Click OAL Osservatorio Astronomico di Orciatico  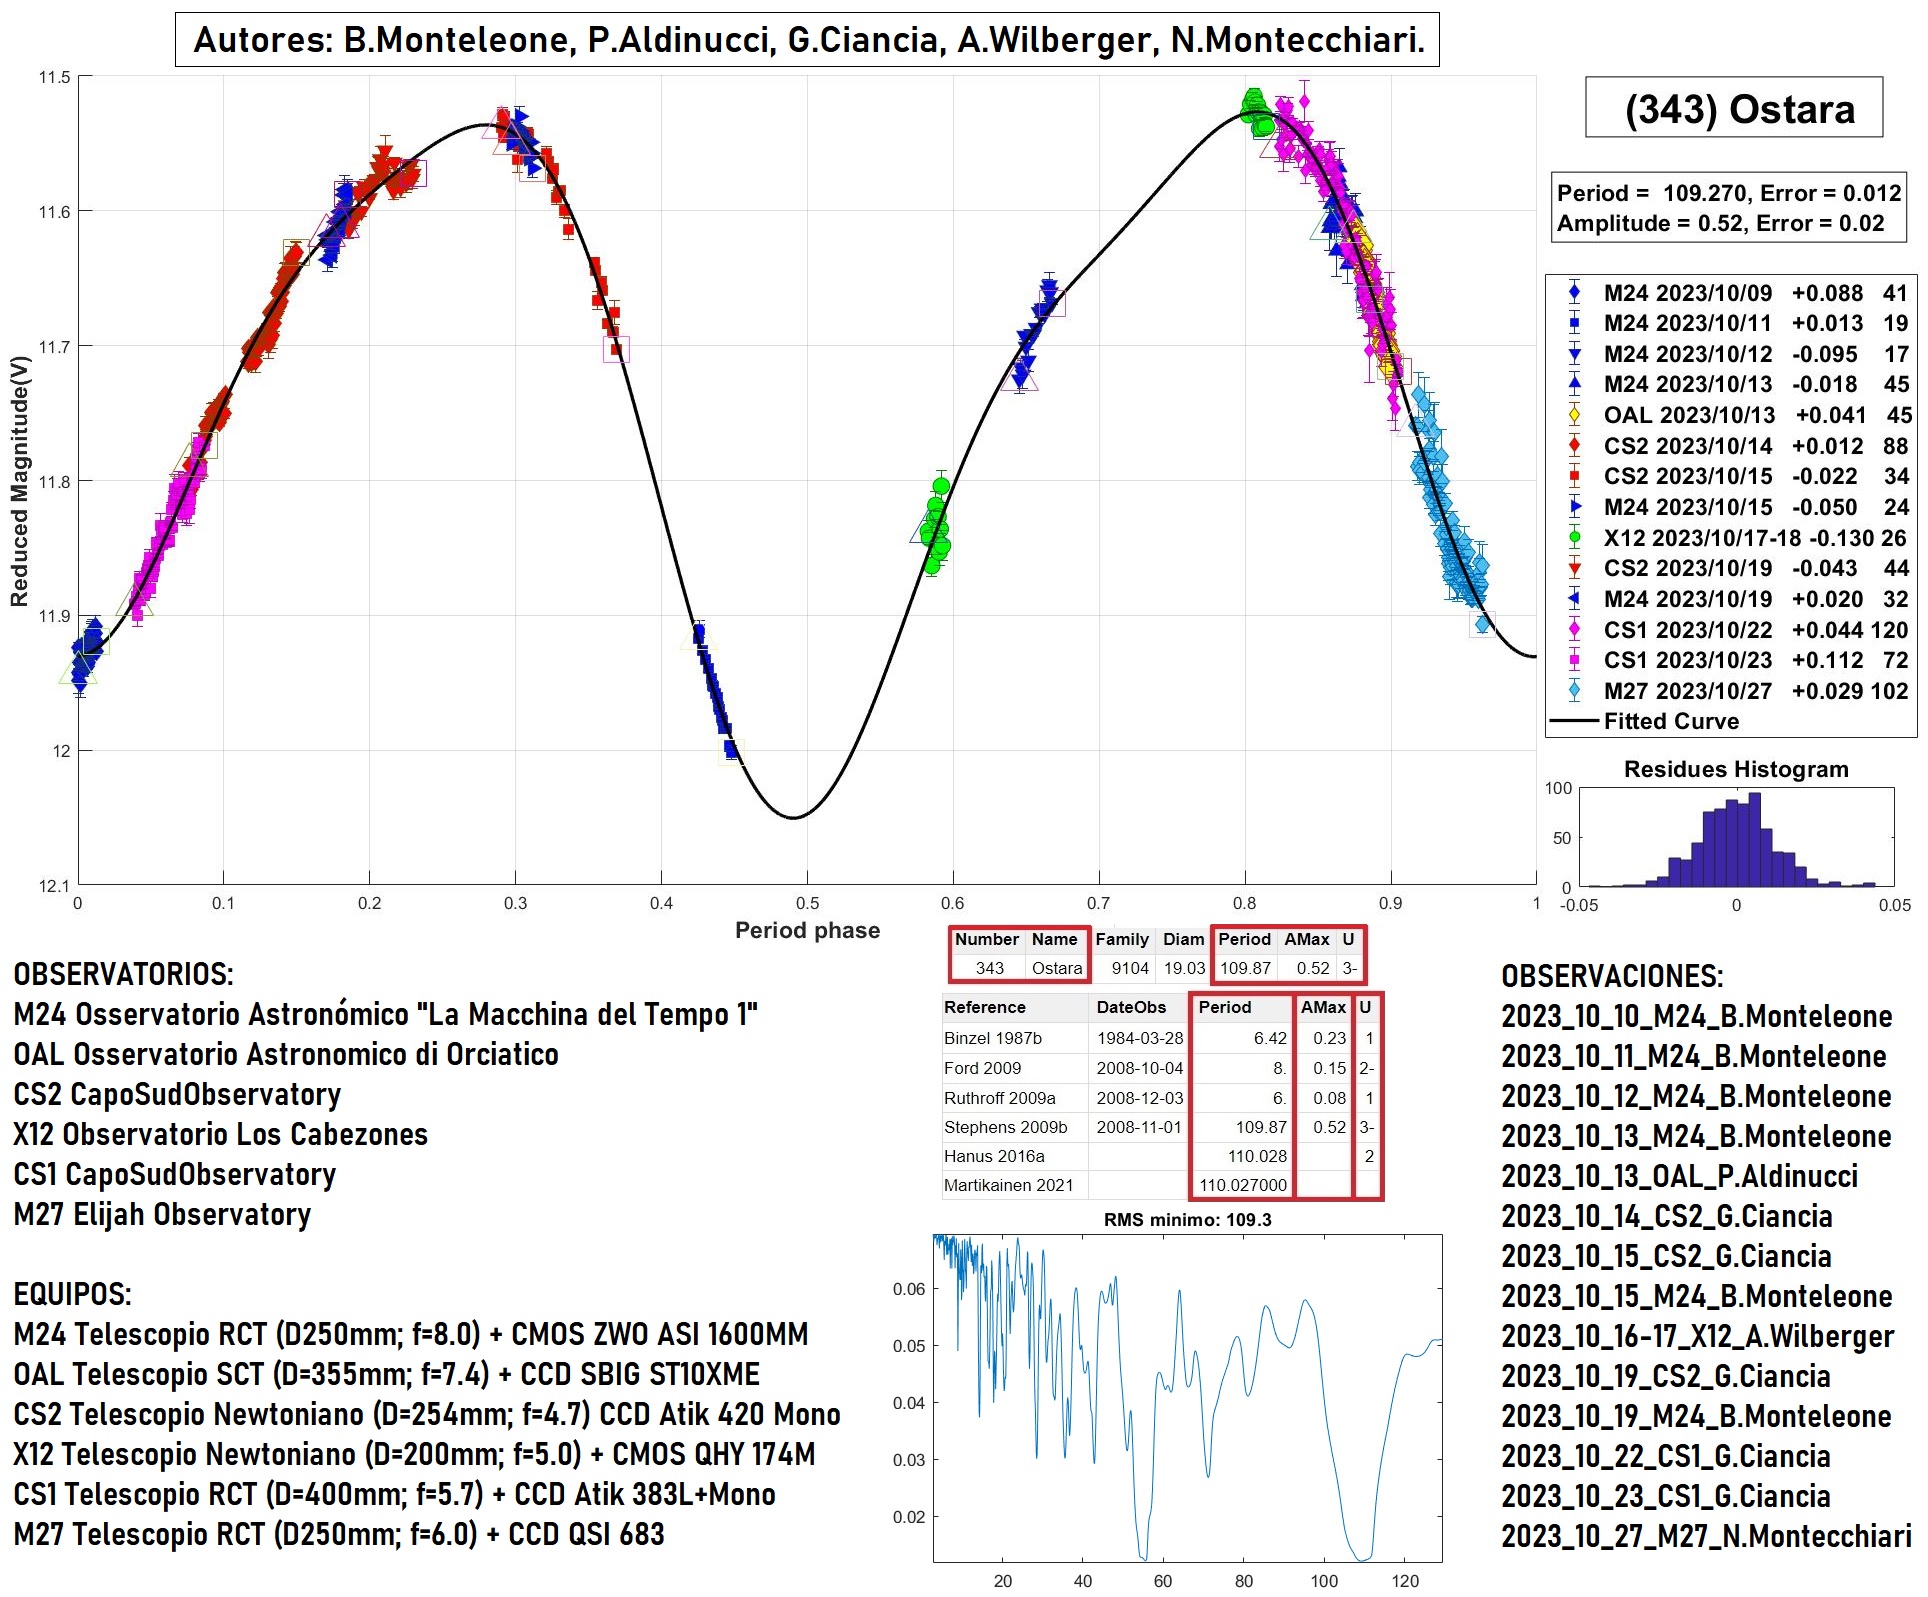point(286,1054)
